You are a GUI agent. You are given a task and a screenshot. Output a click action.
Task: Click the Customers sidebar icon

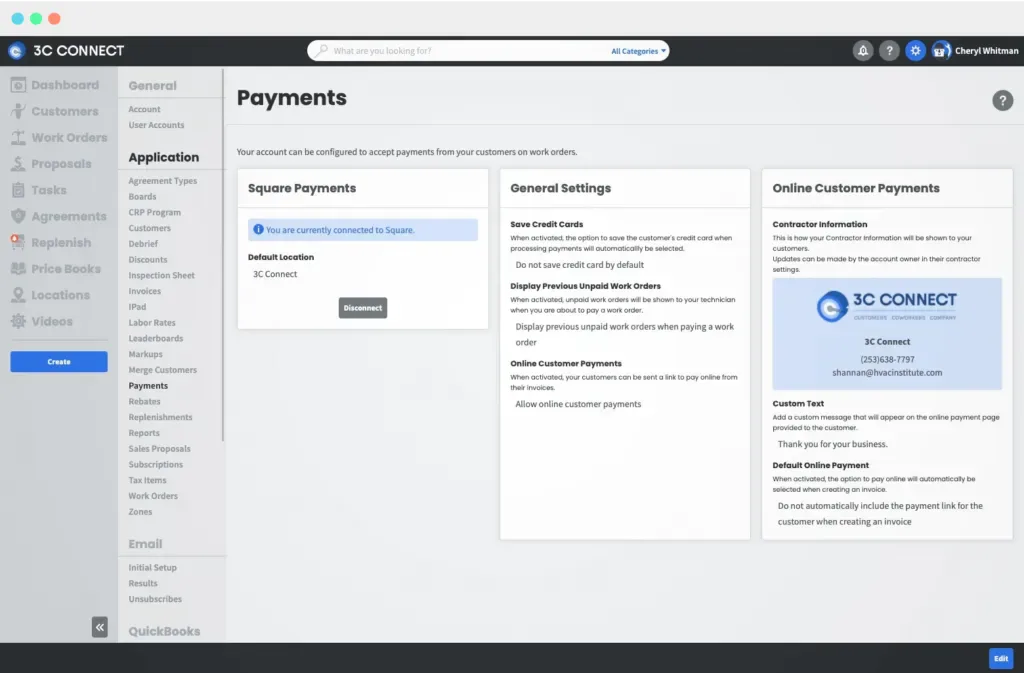[18, 111]
